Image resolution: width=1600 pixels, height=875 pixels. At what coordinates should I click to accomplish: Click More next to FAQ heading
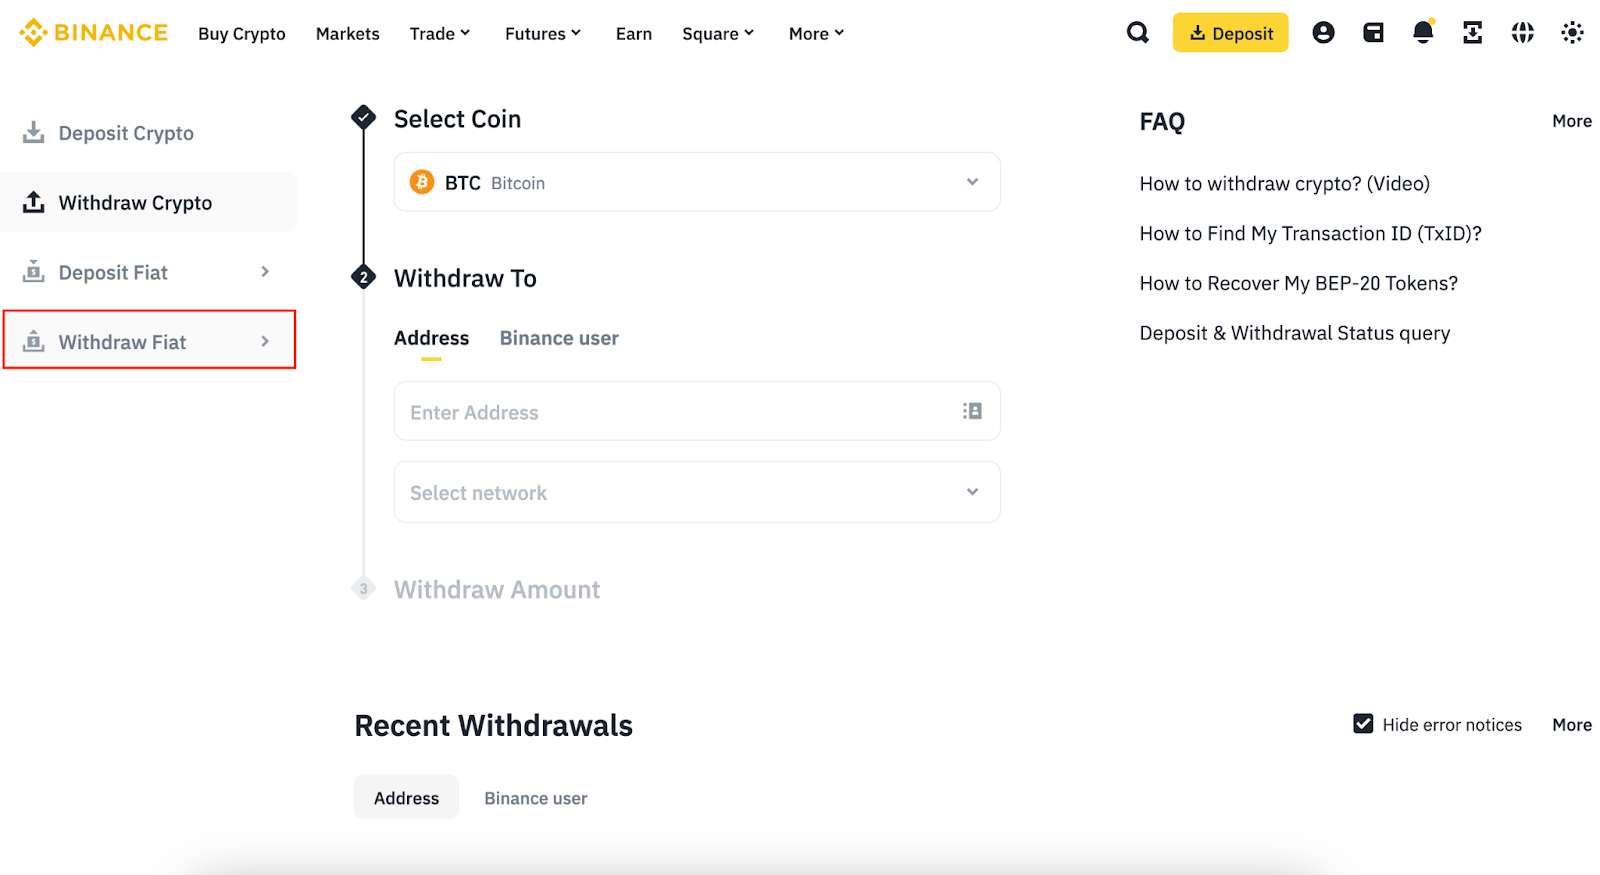pyautogui.click(x=1572, y=121)
